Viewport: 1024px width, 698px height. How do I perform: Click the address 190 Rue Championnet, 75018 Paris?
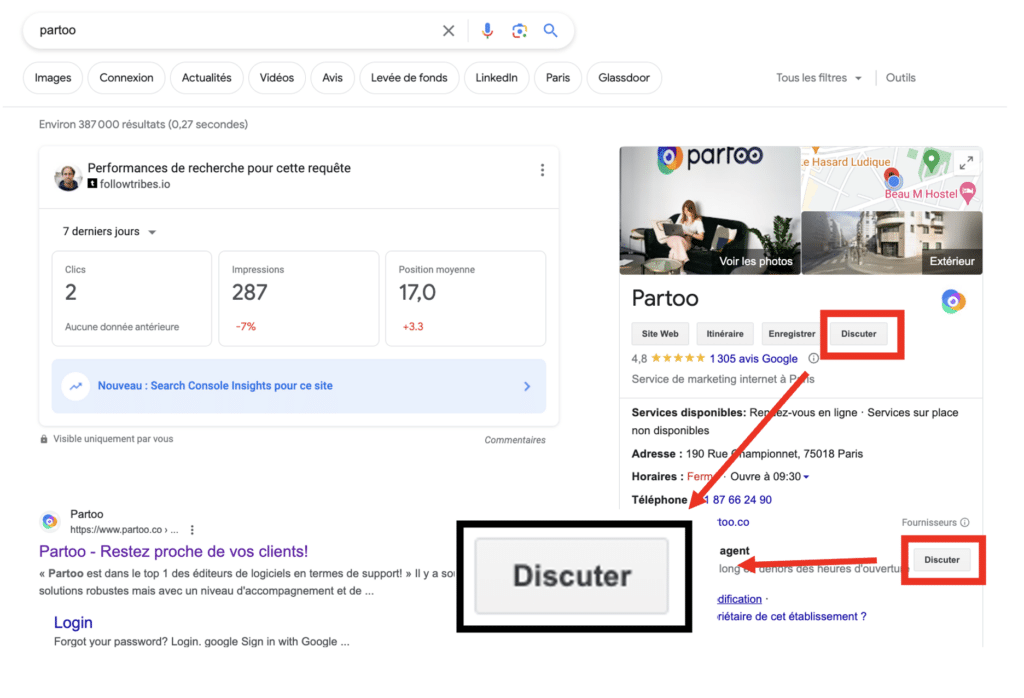coord(775,454)
